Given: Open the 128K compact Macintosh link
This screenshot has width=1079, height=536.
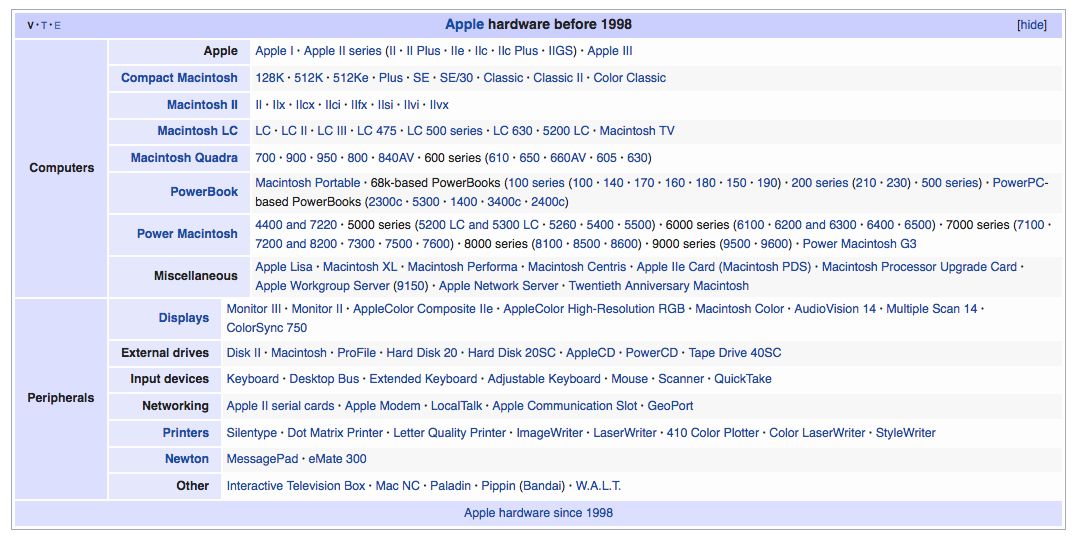Looking at the screenshot, I should pyautogui.click(x=269, y=78).
